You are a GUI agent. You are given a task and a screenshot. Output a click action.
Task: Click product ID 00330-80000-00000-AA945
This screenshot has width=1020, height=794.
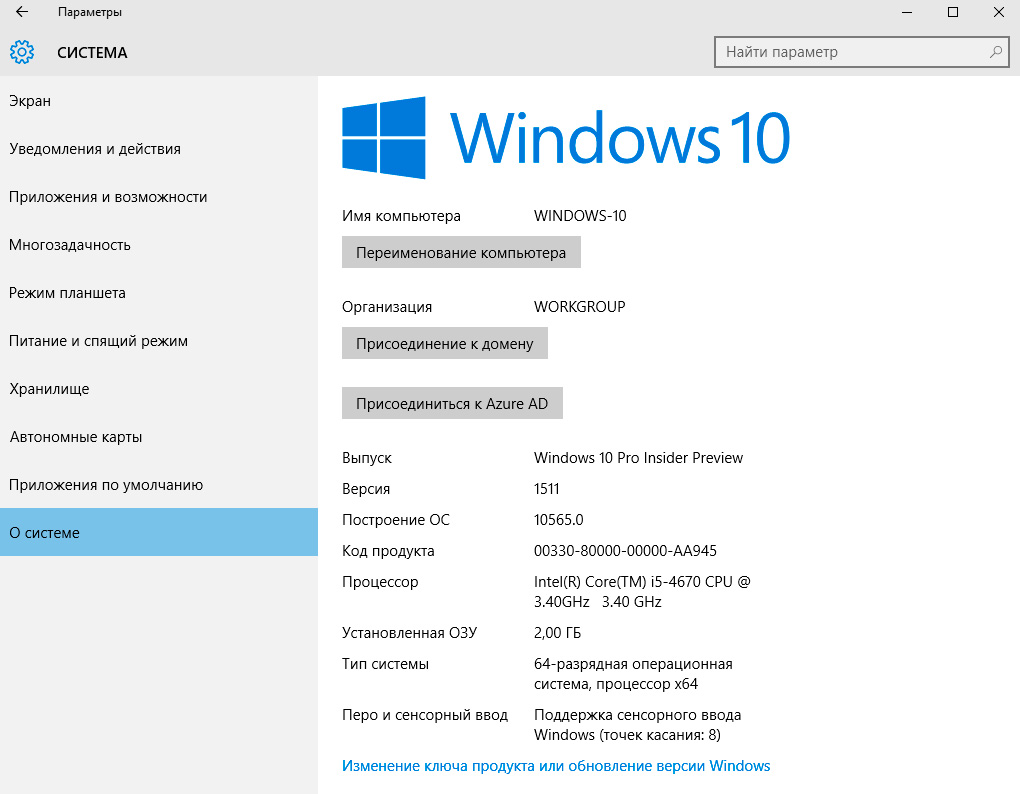(625, 551)
